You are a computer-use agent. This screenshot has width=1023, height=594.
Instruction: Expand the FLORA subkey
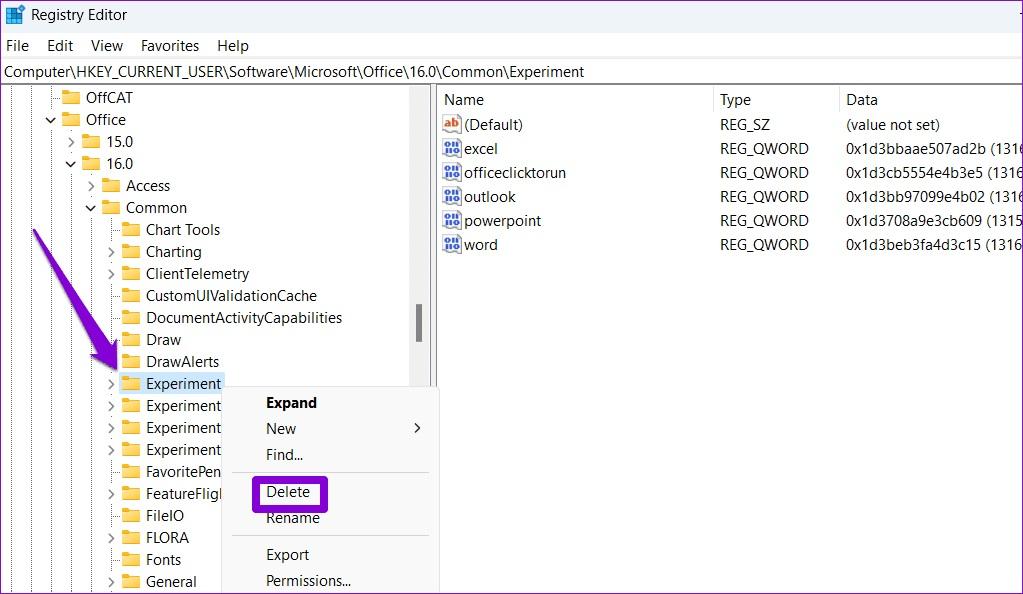111,538
